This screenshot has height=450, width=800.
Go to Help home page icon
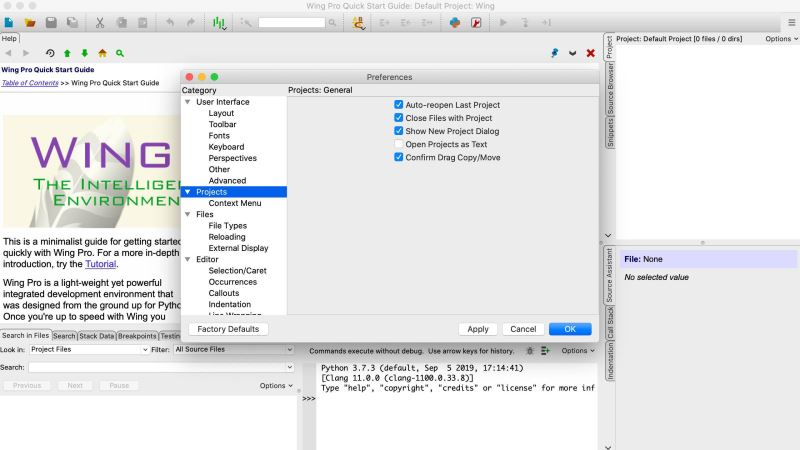point(102,53)
